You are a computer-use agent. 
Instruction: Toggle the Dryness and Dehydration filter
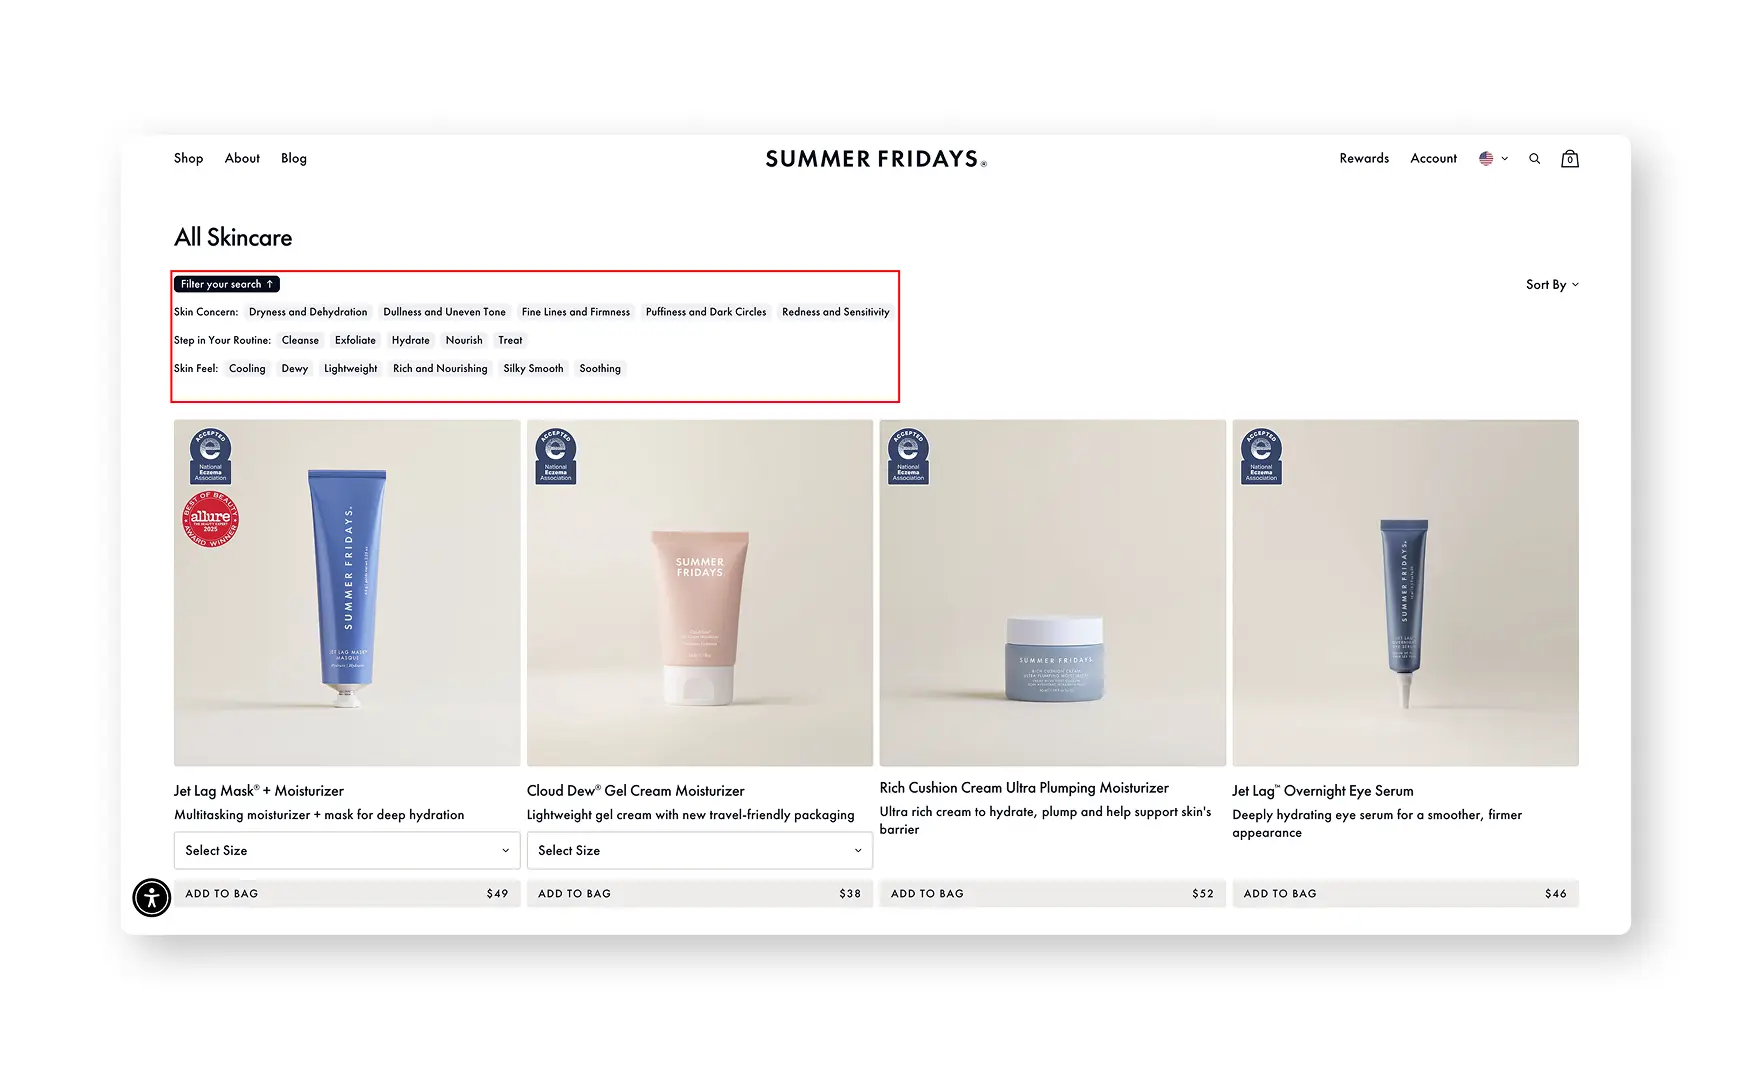[x=308, y=312]
